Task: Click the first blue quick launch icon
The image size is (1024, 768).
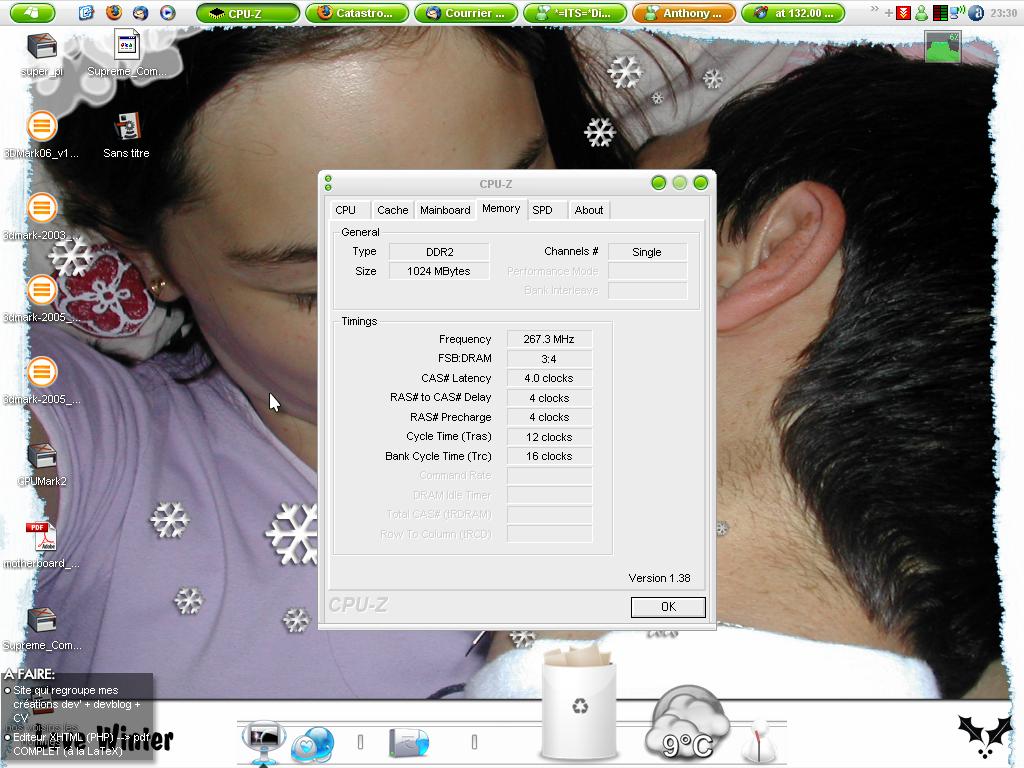Action: coord(86,12)
